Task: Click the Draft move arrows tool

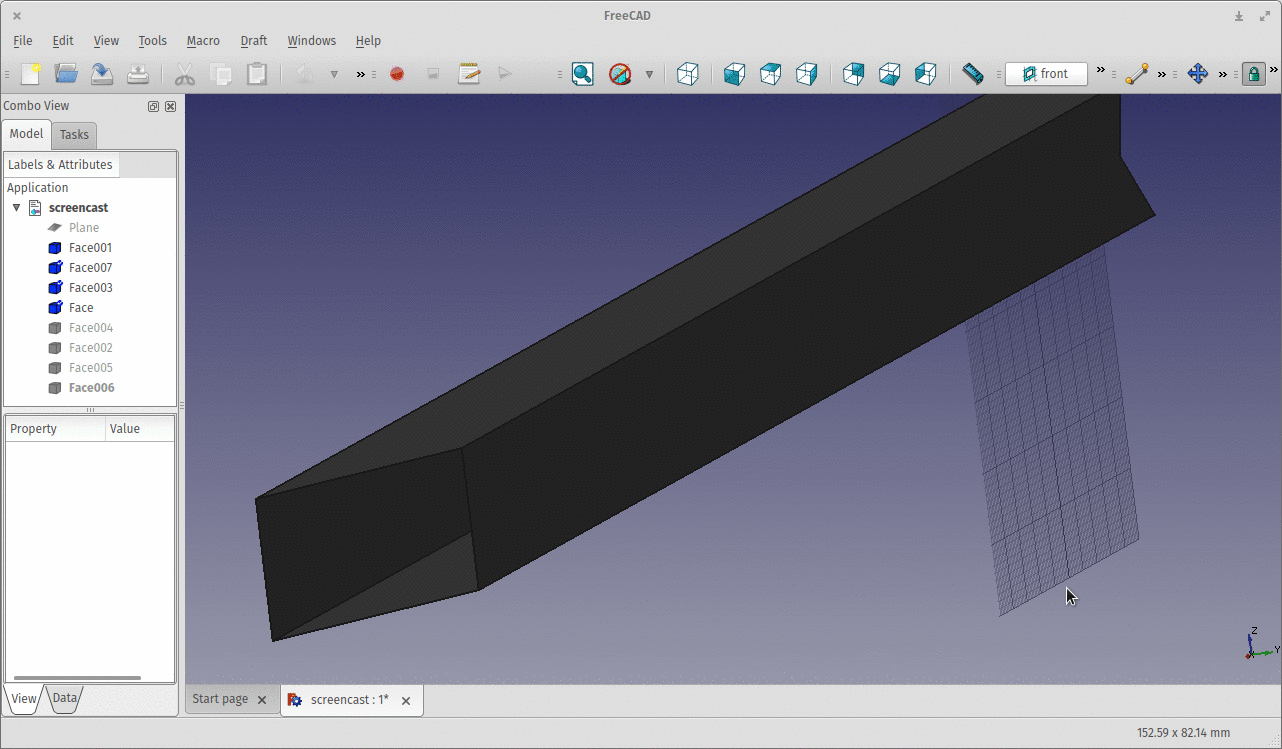Action: tap(1197, 74)
